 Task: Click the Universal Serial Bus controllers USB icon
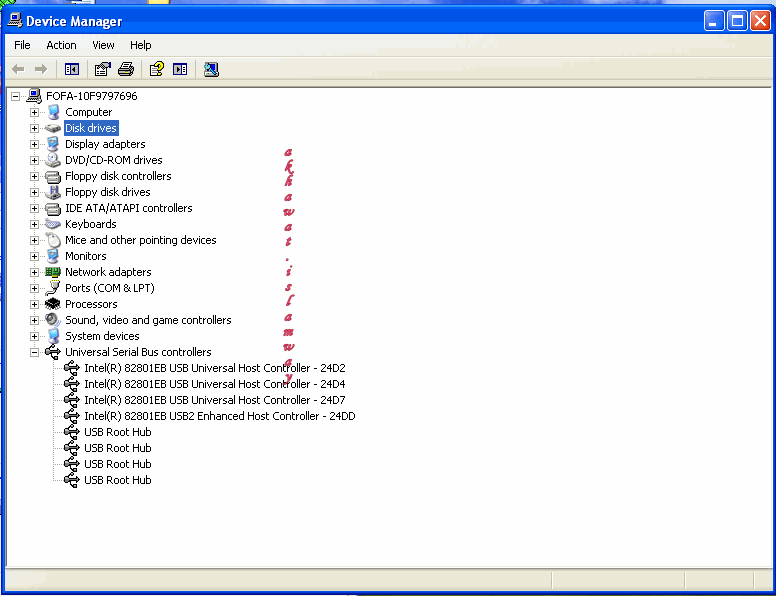click(x=53, y=352)
